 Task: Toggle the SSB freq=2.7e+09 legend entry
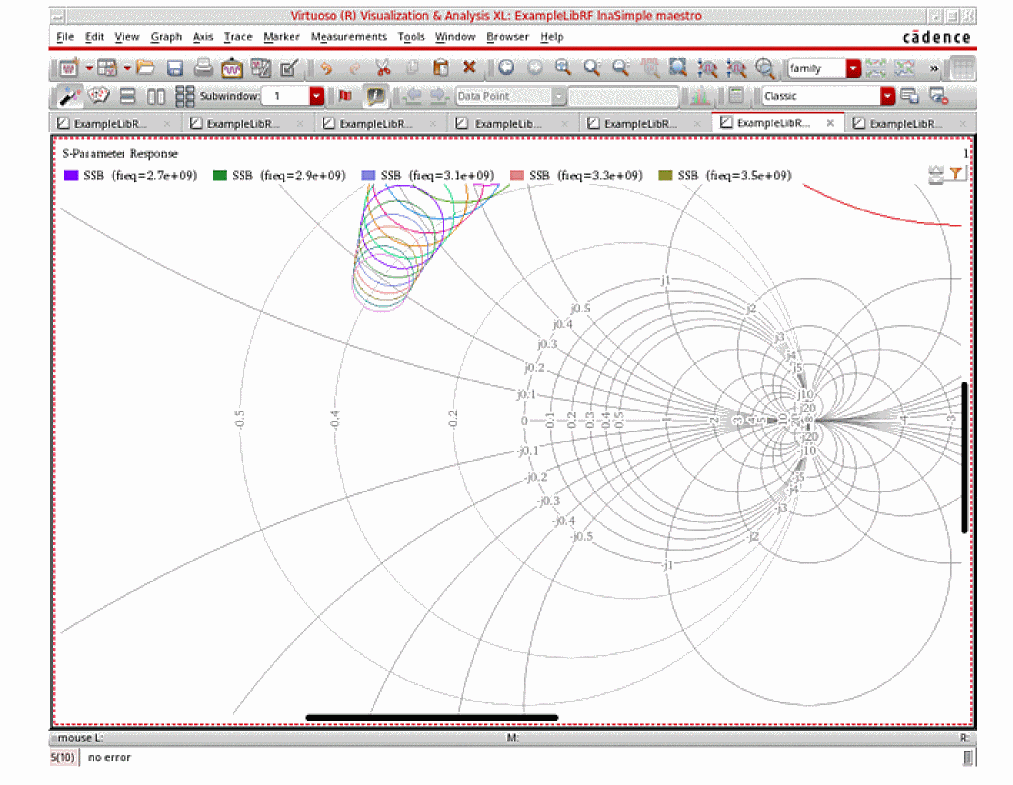coord(130,175)
